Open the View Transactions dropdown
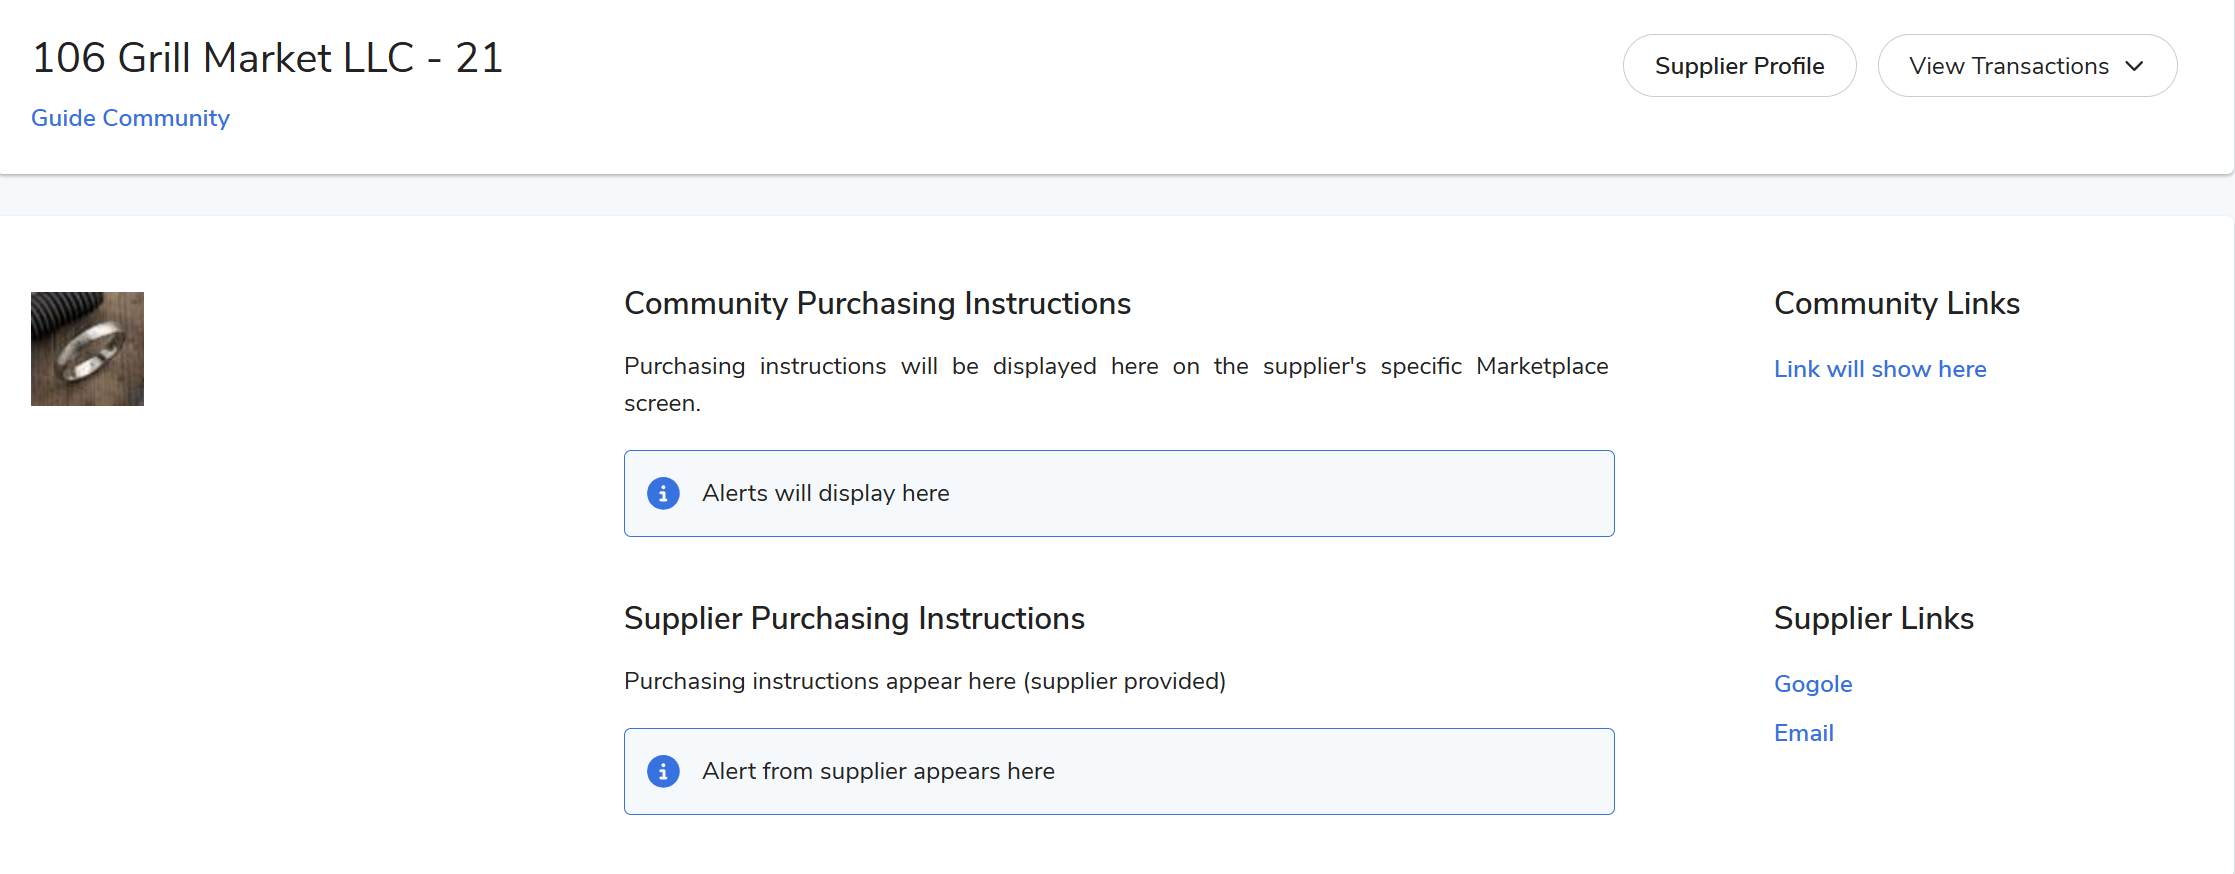Viewport: 2235px width, 874px height. click(2026, 66)
